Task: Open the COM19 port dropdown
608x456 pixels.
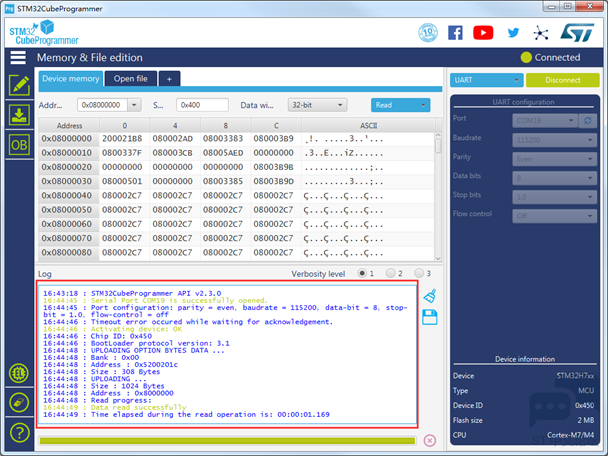Action: coord(545,121)
